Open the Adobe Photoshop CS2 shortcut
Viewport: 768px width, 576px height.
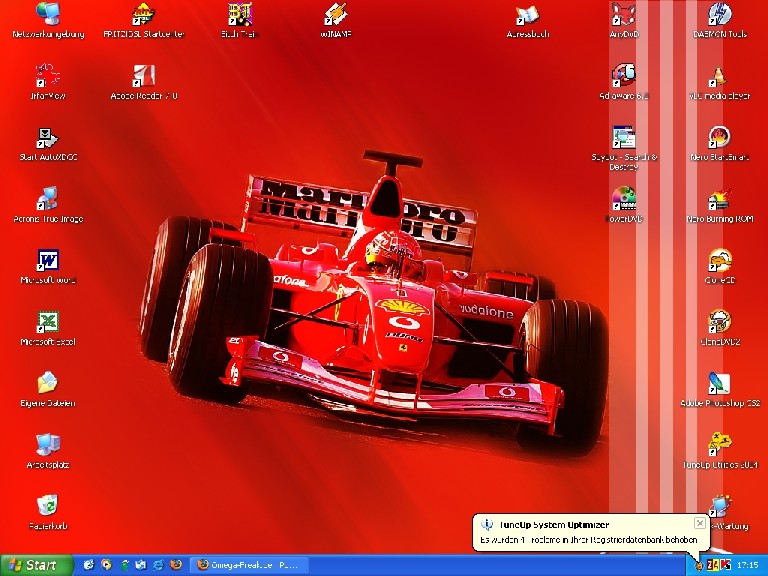719,384
